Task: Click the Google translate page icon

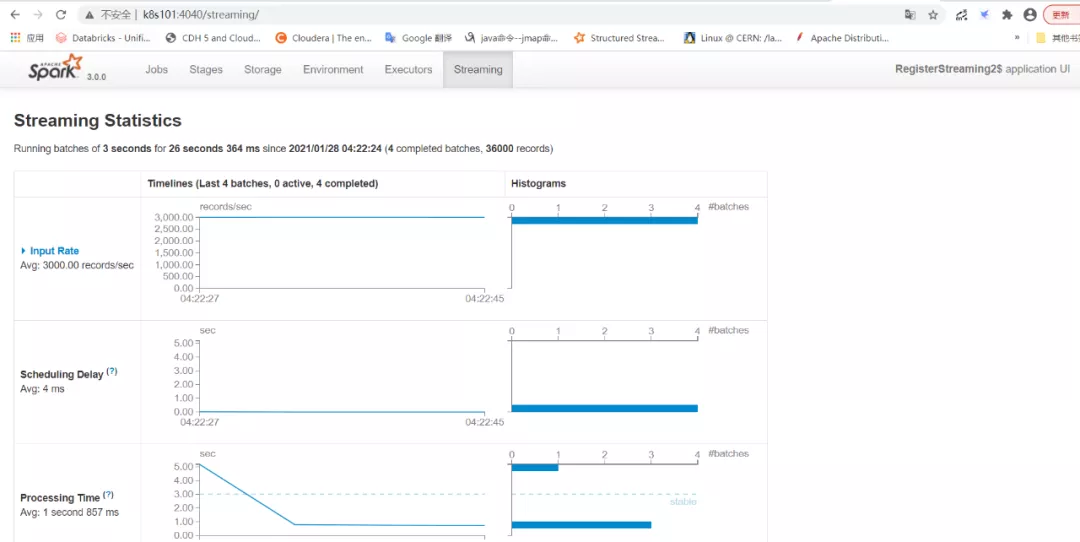Action: point(909,15)
